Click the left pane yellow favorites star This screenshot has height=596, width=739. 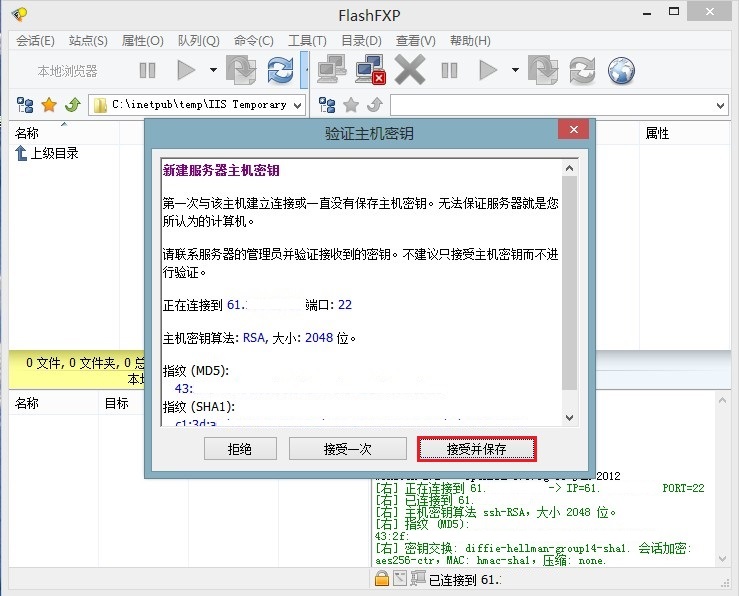pos(48,105)
